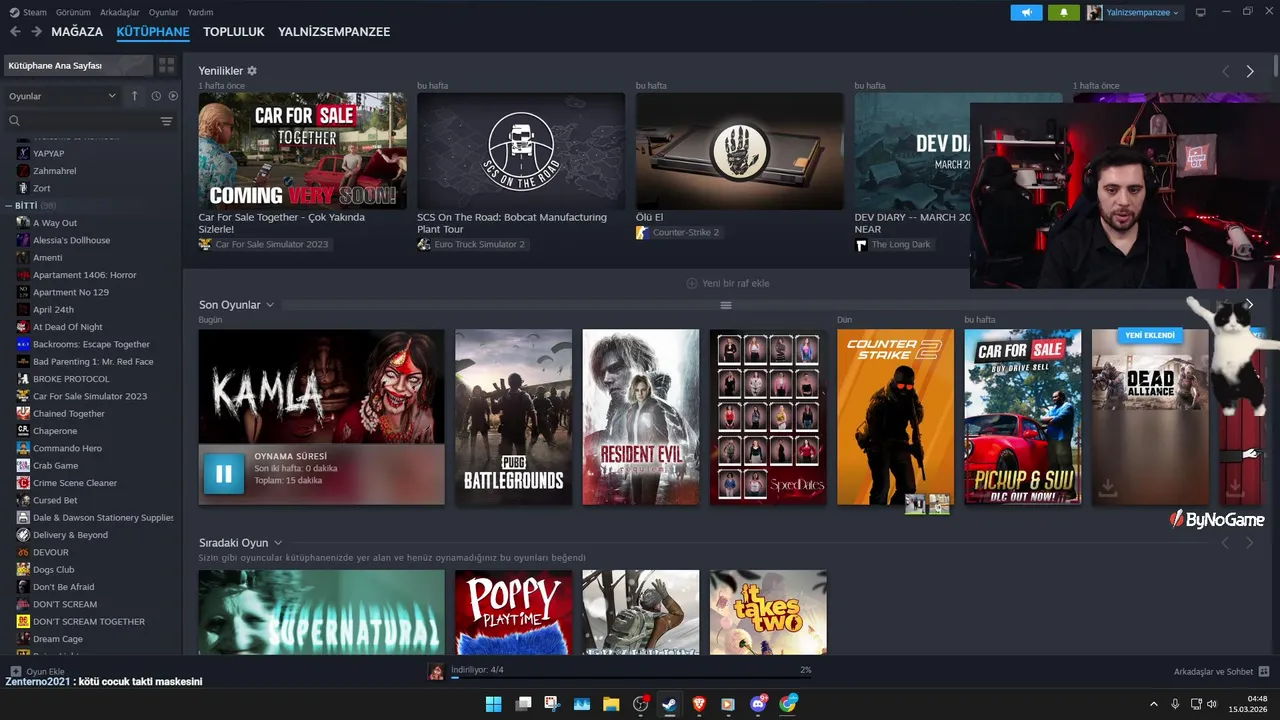Open advanced filter options icon
This screenshot has height=720, width=1280.
(166, 121)
